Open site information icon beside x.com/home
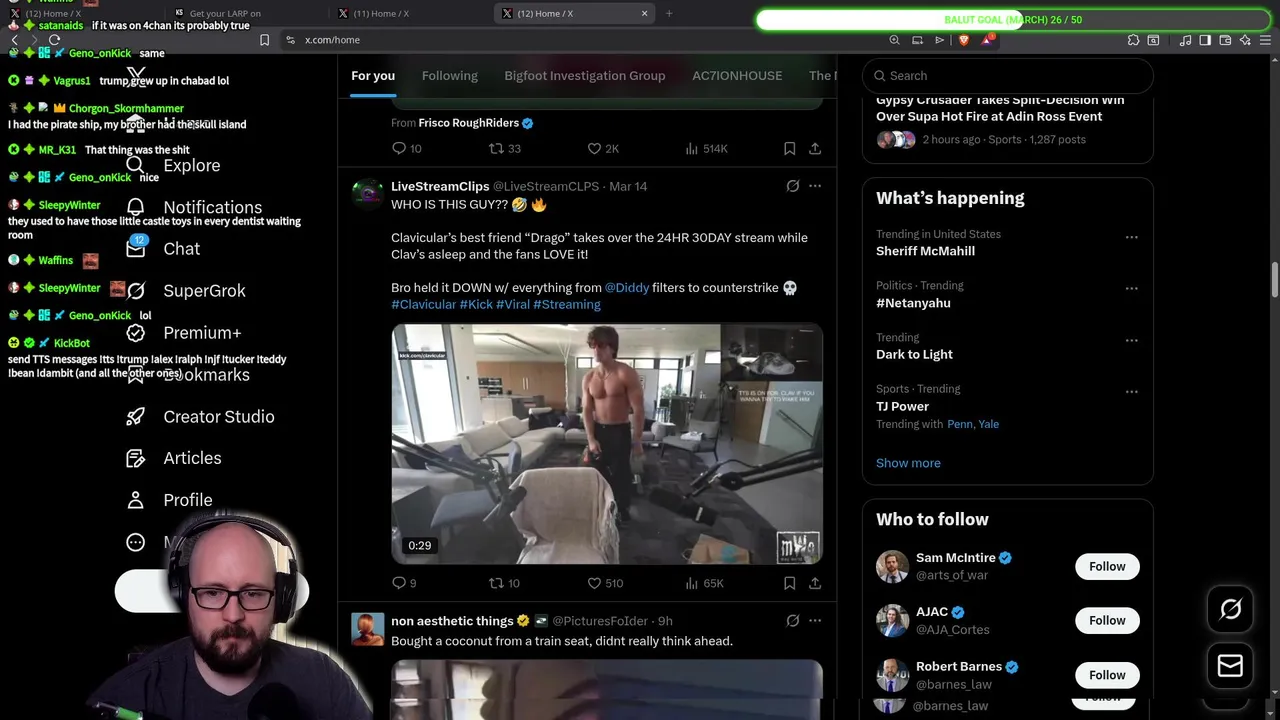Viewport: 1280px width, 720px height. (290, 40)
